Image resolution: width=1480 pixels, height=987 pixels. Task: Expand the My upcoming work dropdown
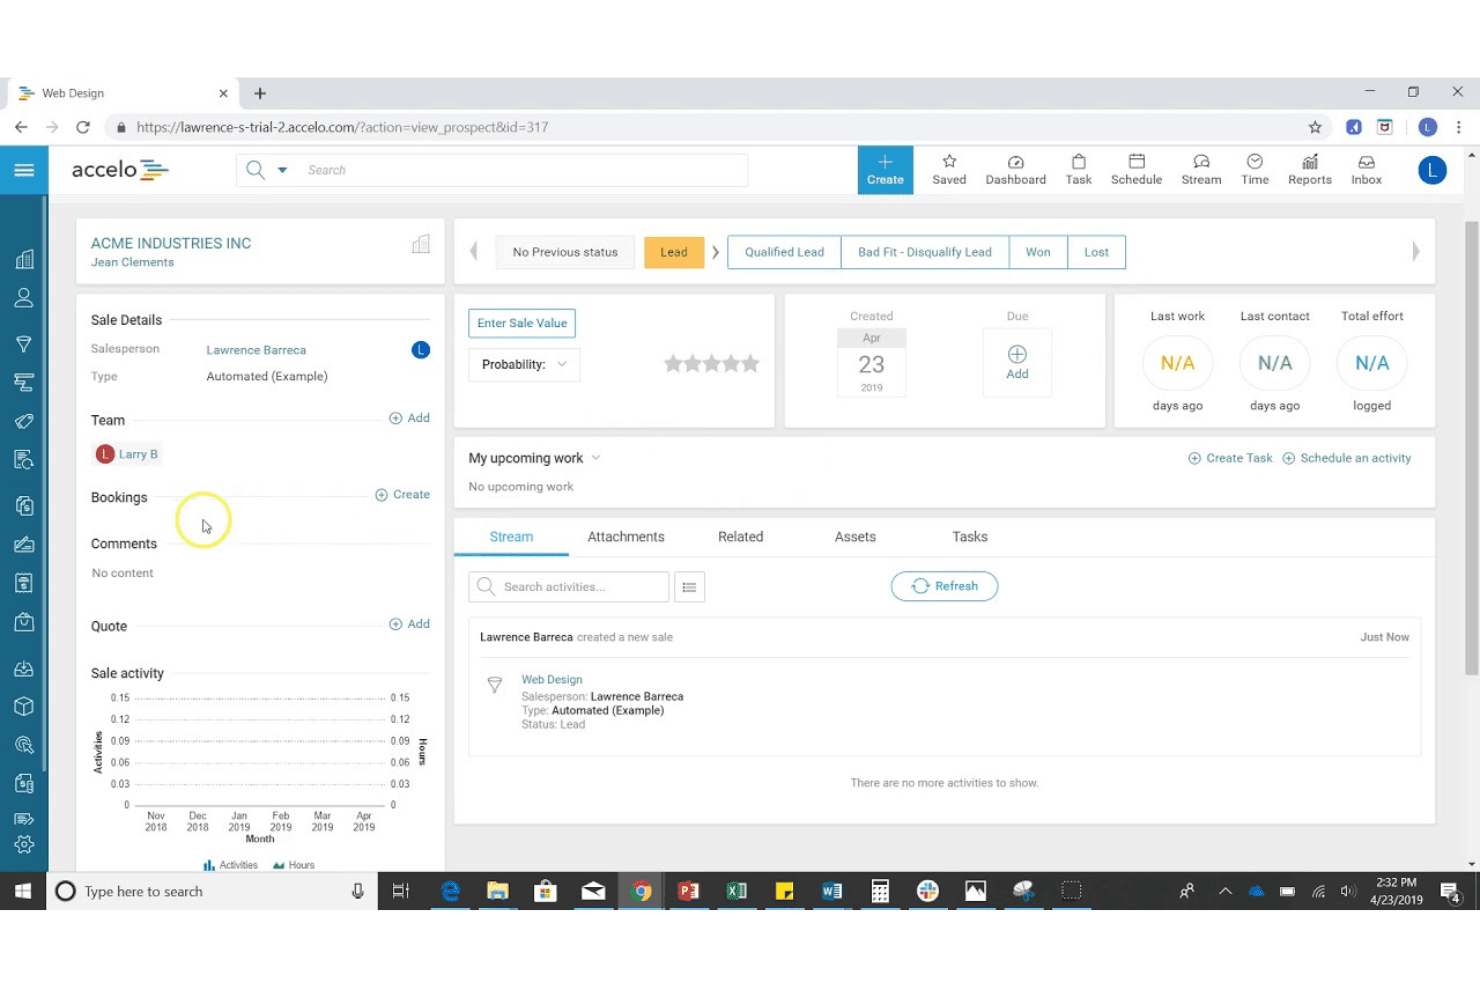coord(596,458)
